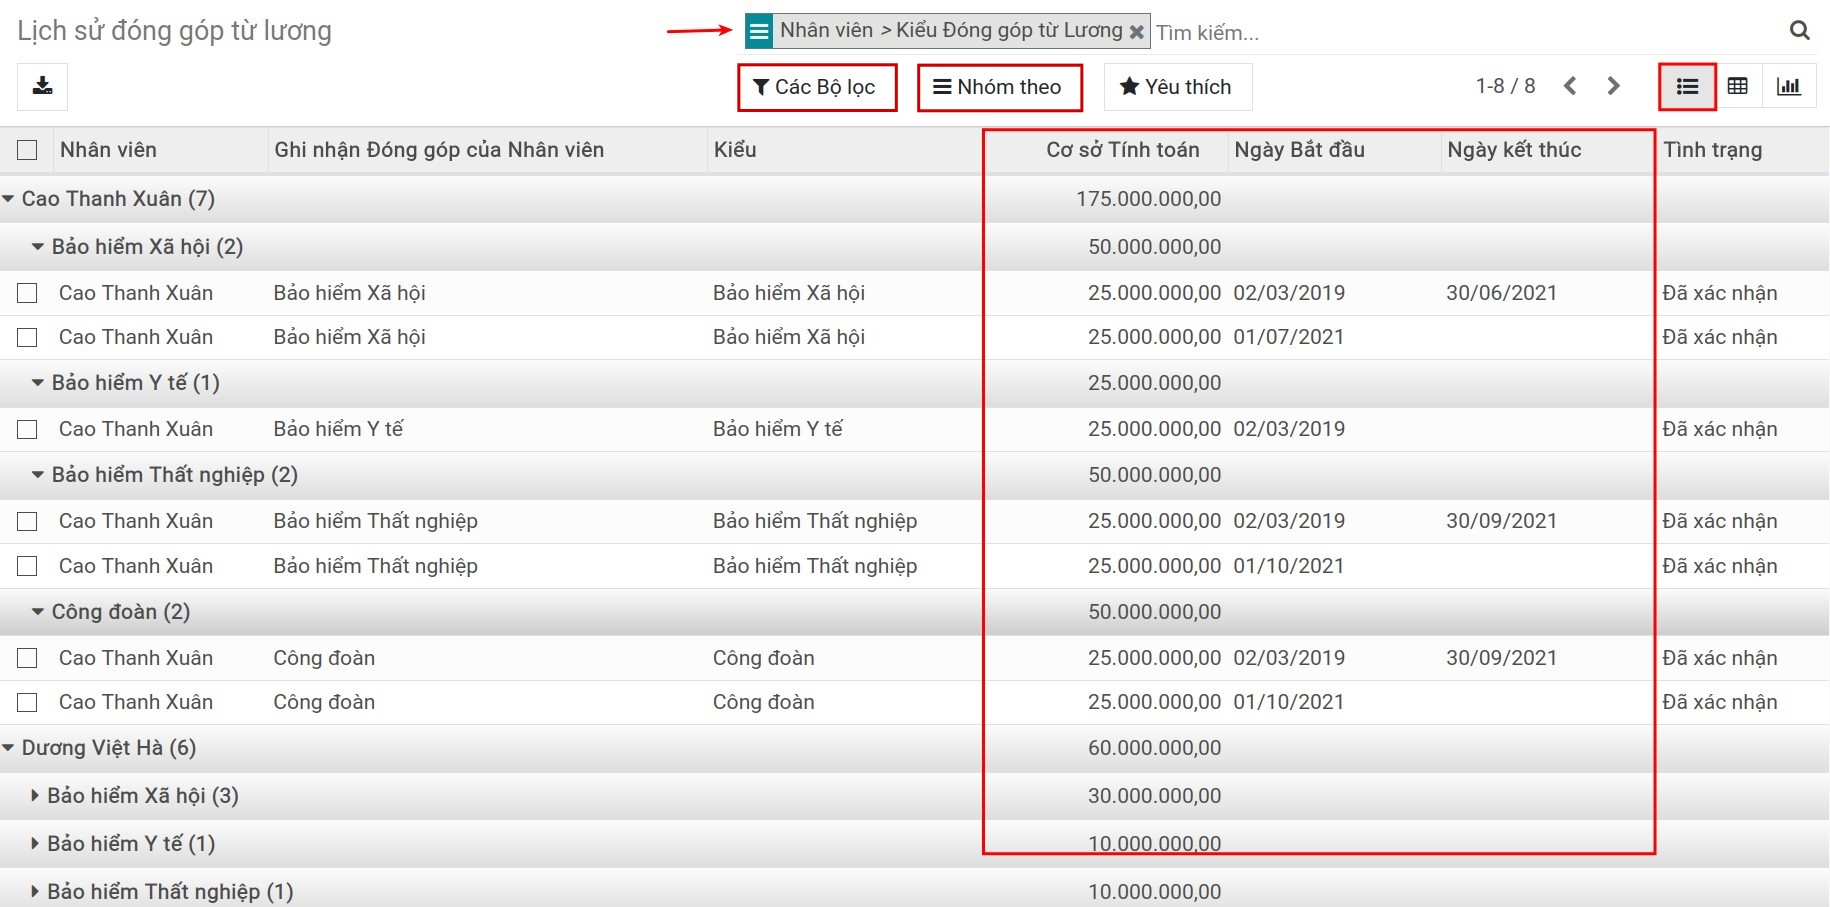Click the export download icon
The image size is (1830, 907).
[42, 87]
